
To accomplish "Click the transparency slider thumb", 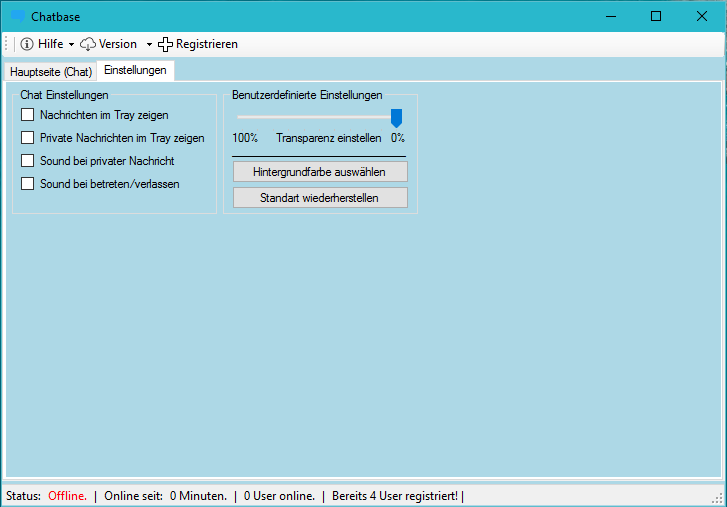I will (x=396, y=118).
